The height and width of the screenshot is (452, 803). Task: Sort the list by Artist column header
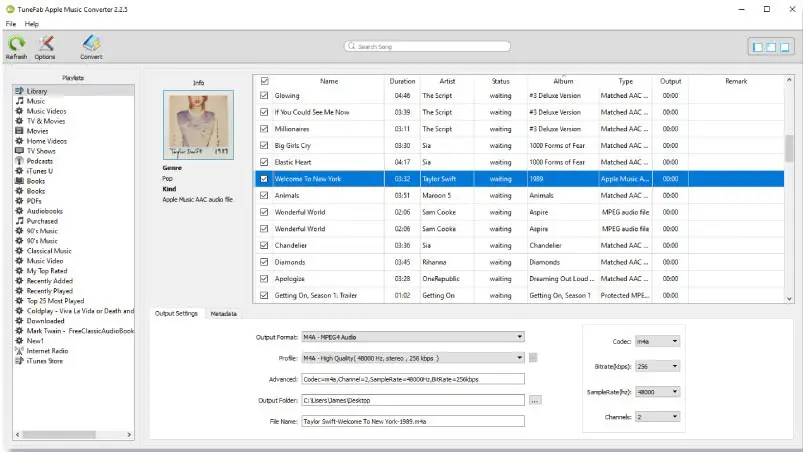click(x=447, y=81)
